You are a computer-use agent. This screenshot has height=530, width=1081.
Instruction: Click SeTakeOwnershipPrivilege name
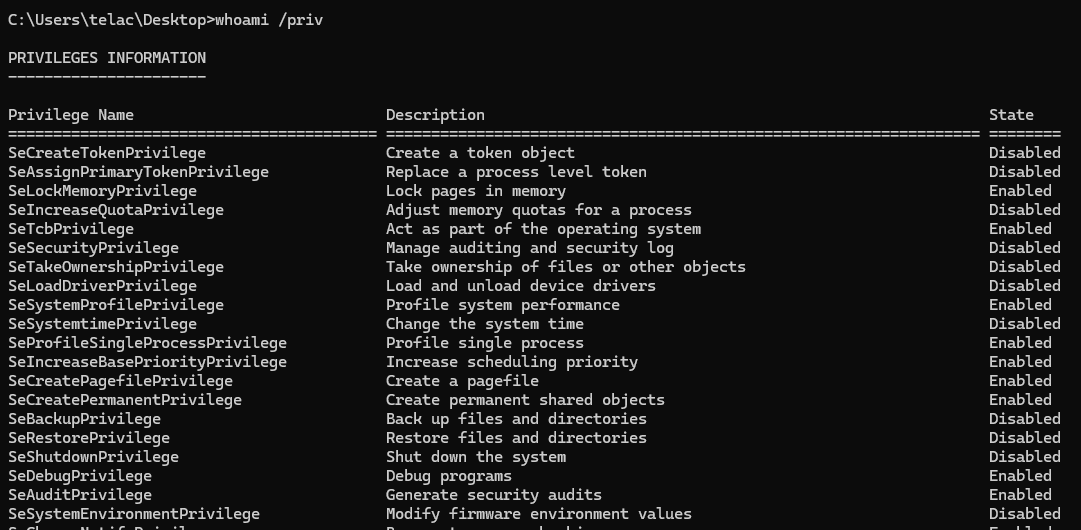[x=116, y=267]
